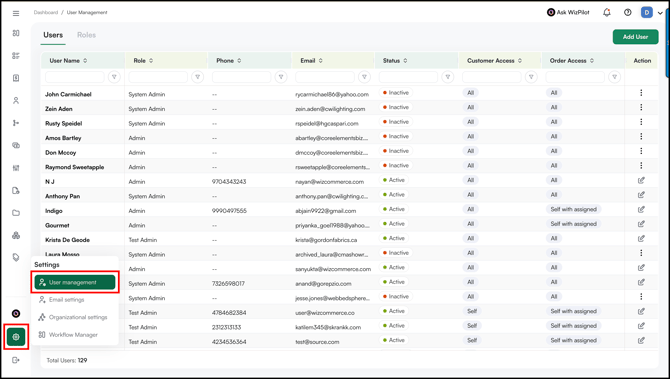Open the three-dot menu for Amos Bartley
The height and width of the screenshot is (379, 670).
pyautogui.click(x=641, y=136)
